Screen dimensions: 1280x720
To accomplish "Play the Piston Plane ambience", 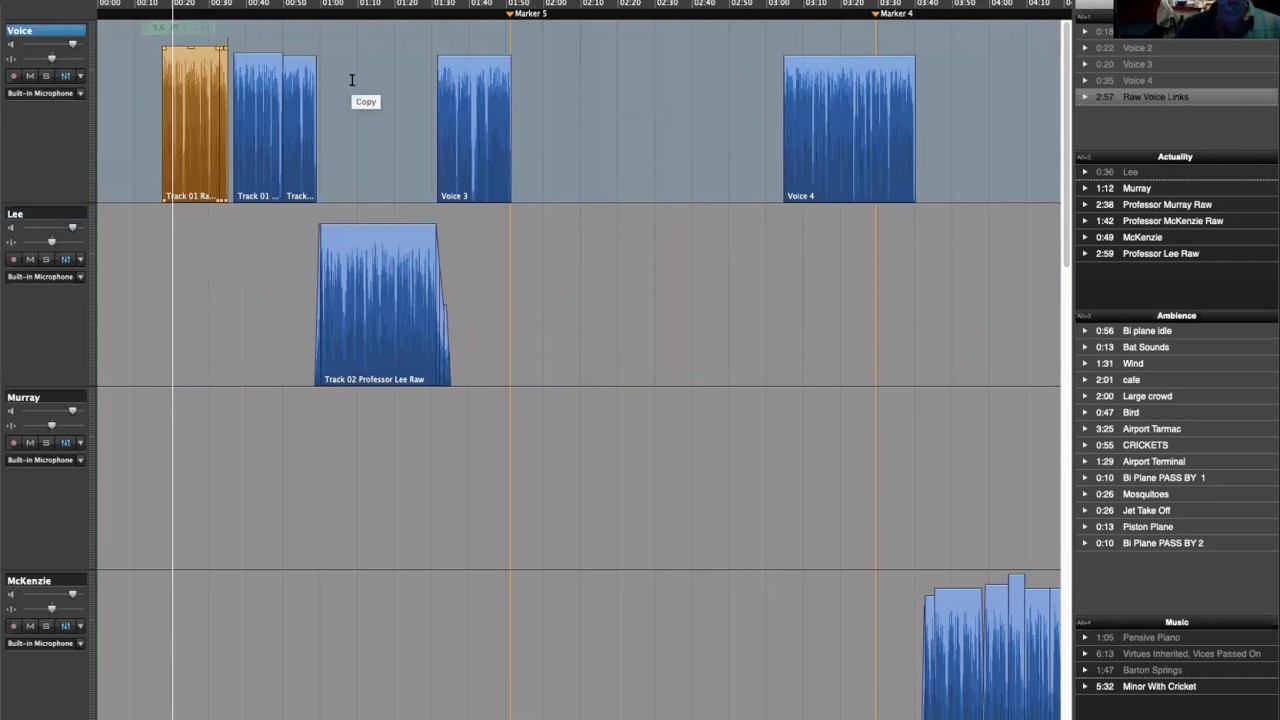I will pyautogui.click(x=1085, y=527).
